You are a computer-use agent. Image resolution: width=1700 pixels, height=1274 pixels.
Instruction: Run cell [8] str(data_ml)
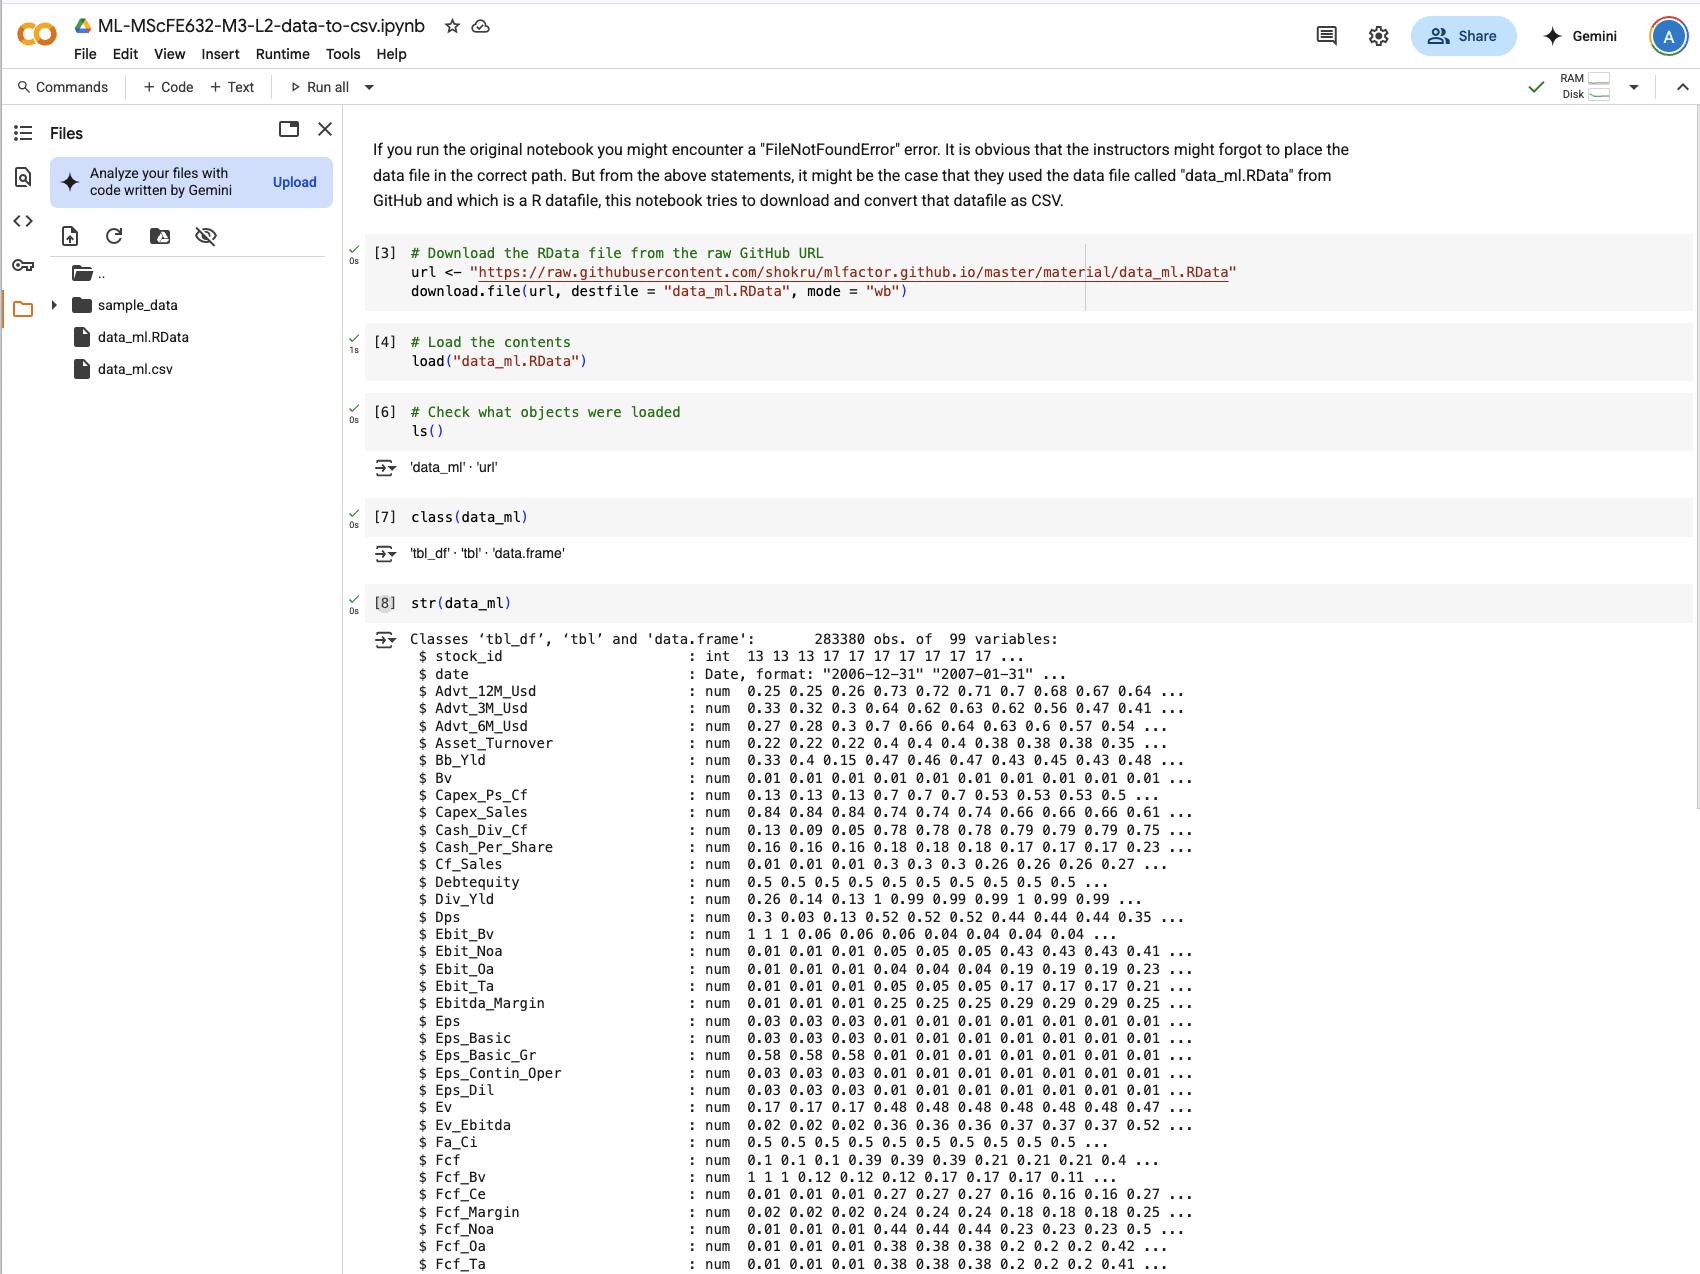point(385,603)
